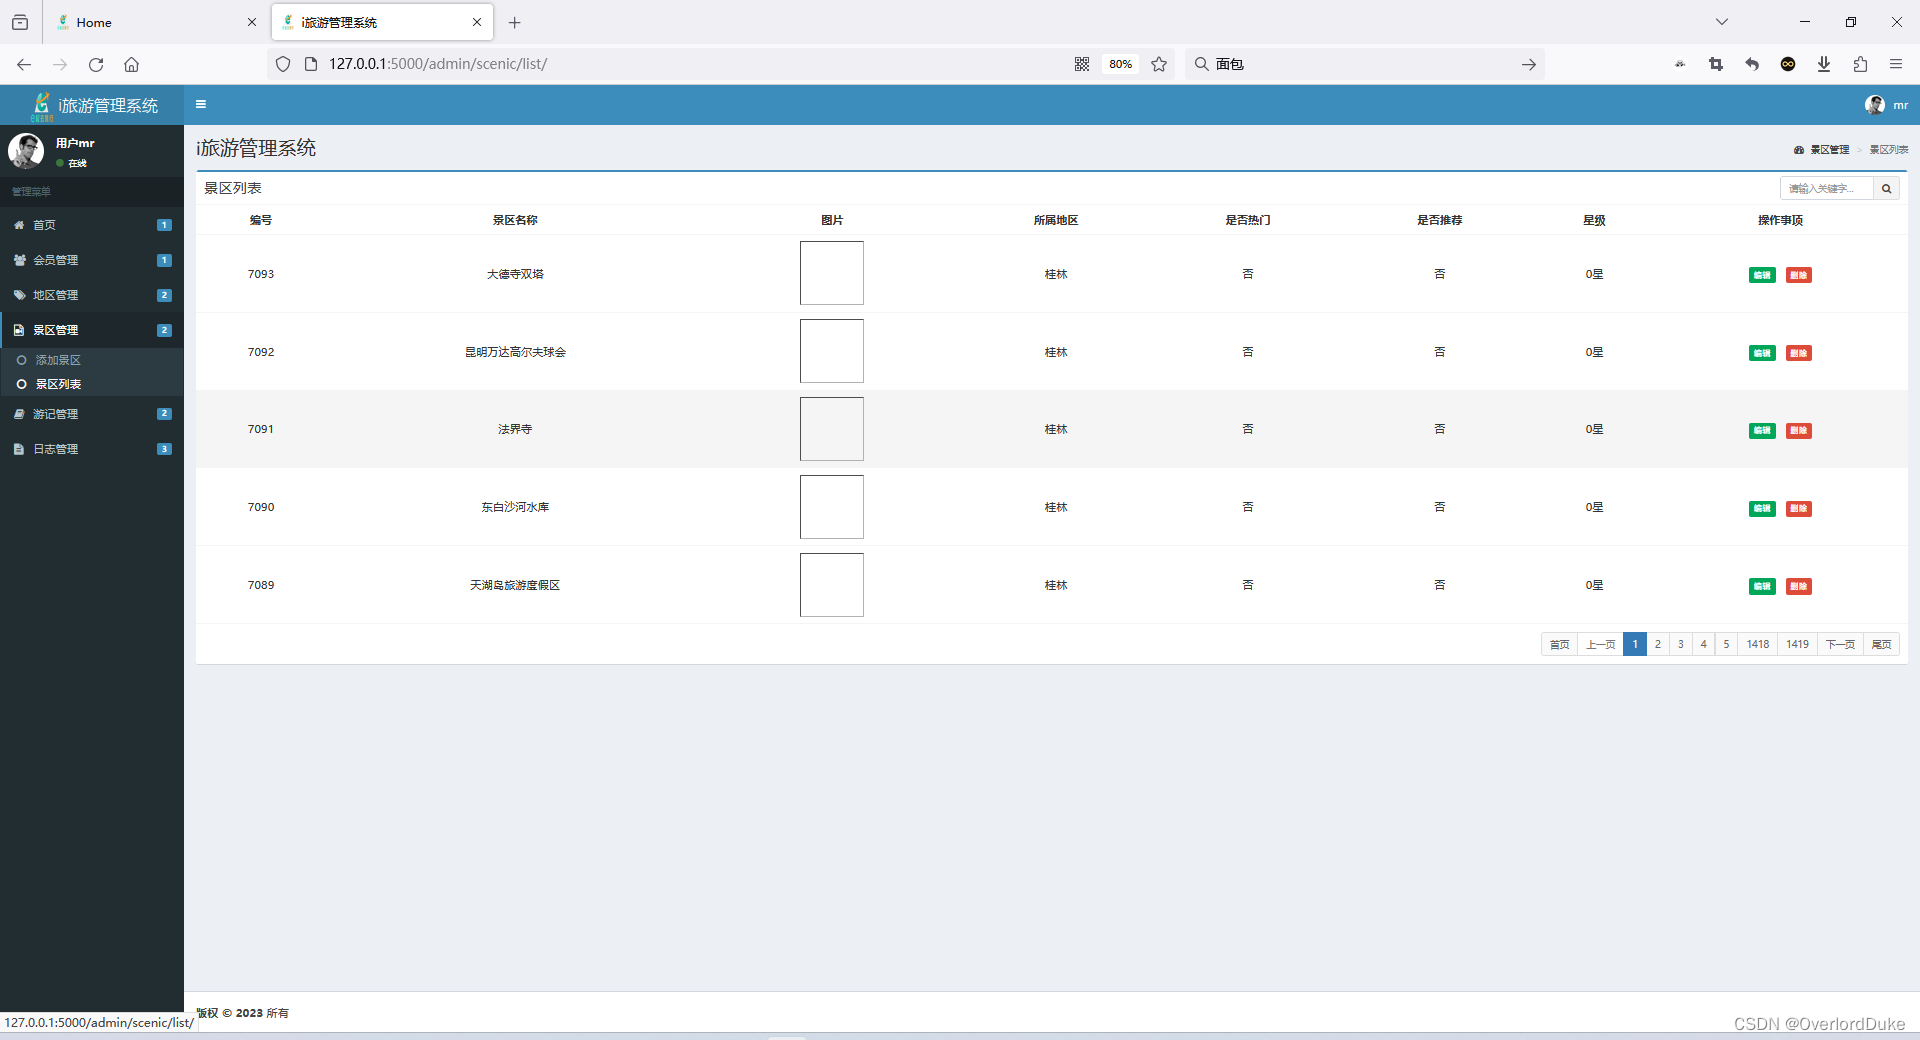The width and height of the screenshot is (1920, 1040).
Task: Open the downloads toolbar icon
Action: click(1824, 64)
